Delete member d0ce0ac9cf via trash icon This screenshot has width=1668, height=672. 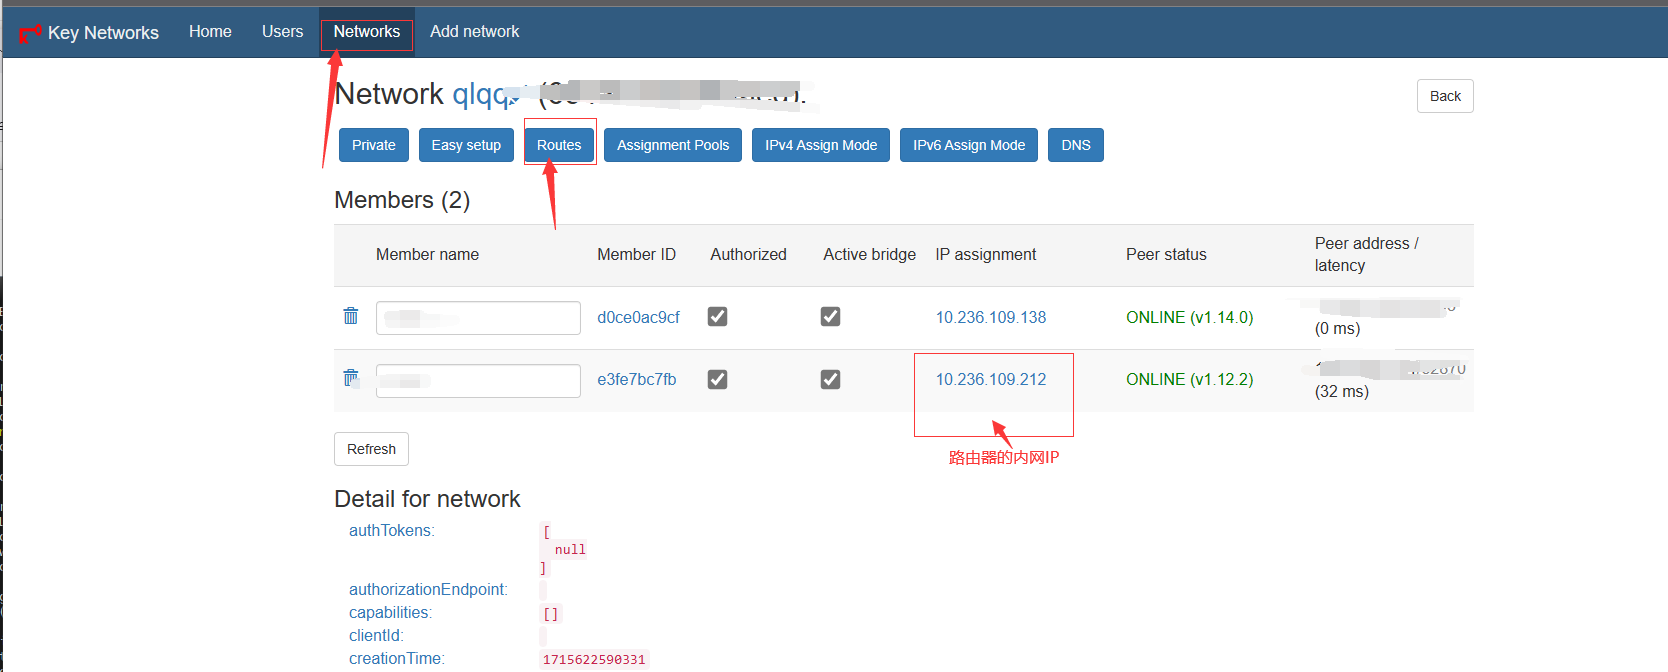click(x=351, y=316)
